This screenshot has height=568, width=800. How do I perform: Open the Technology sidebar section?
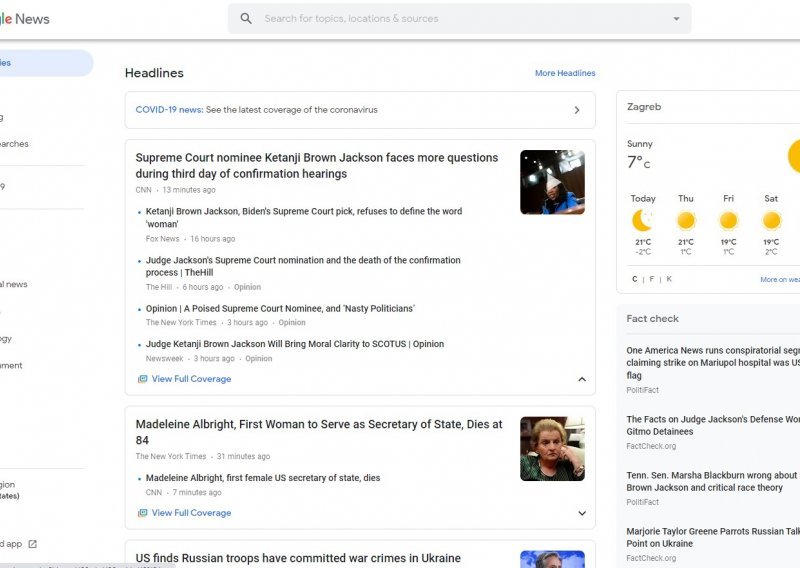6,338
